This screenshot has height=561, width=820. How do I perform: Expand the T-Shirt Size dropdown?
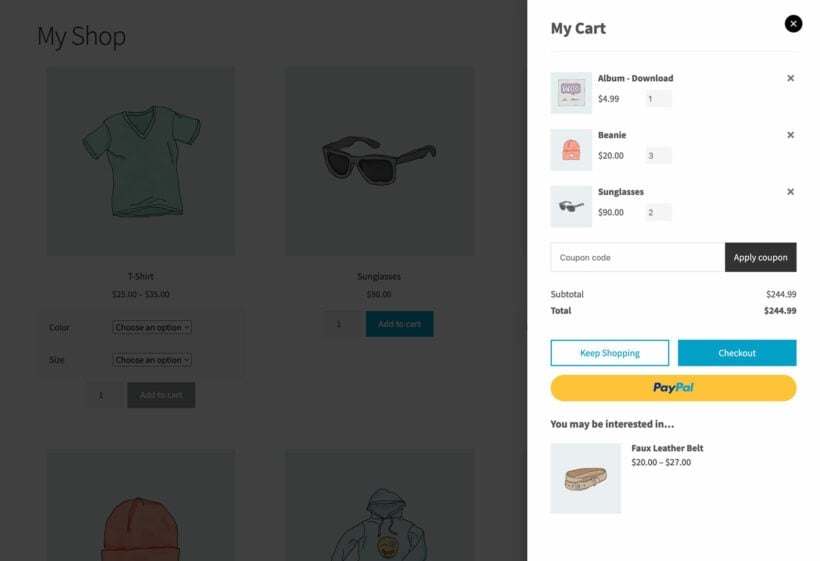pos(152,360)
